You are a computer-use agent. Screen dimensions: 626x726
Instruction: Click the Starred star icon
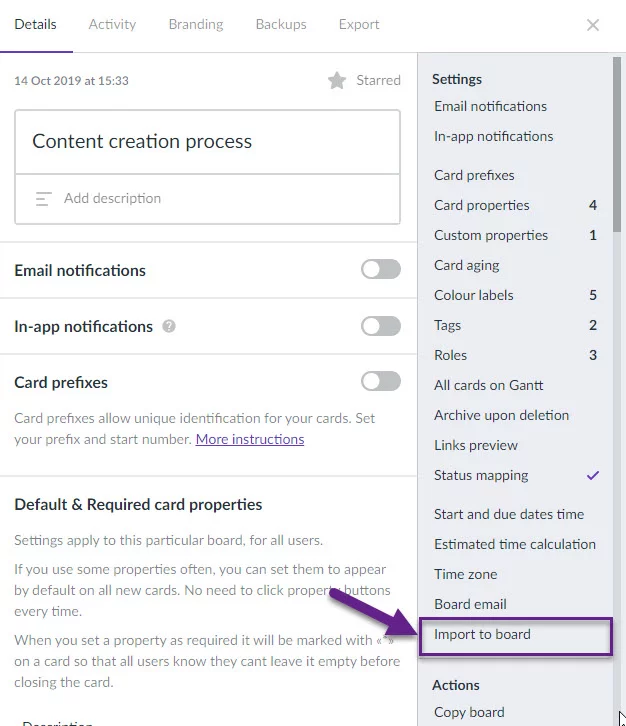337,81
